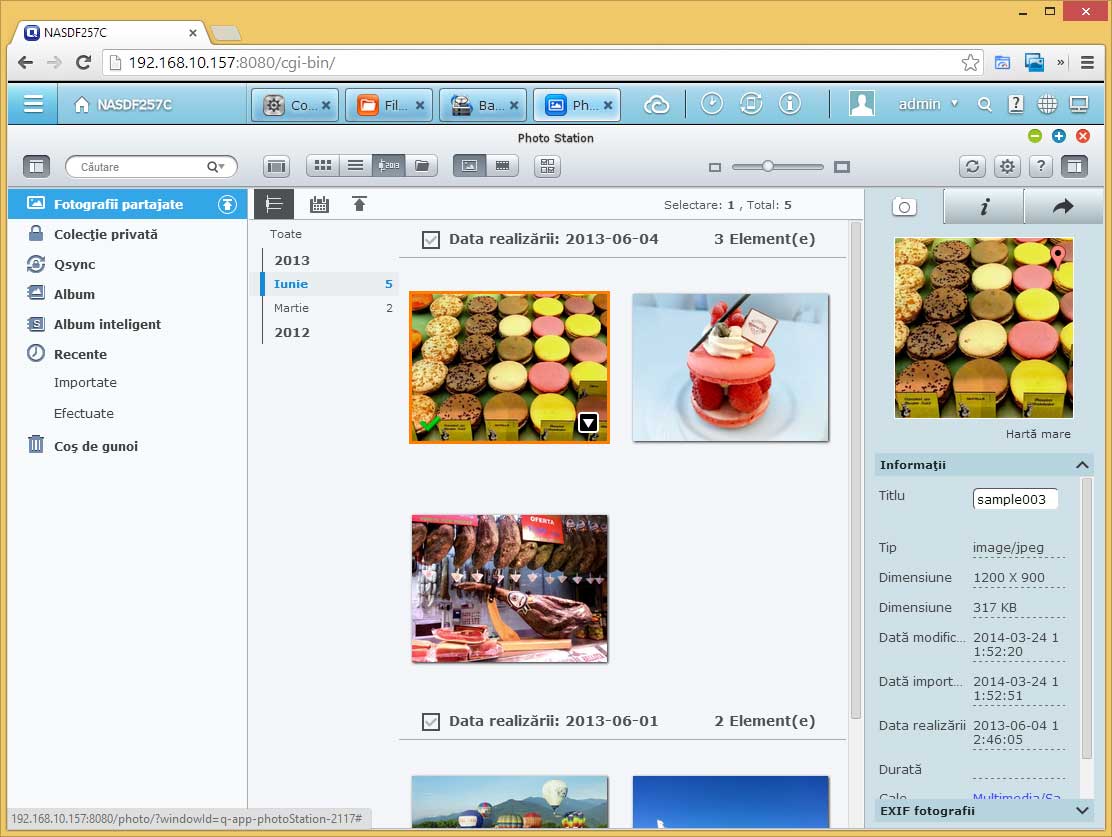
Task: Open Album in sidebar
Action: (74, 294)
